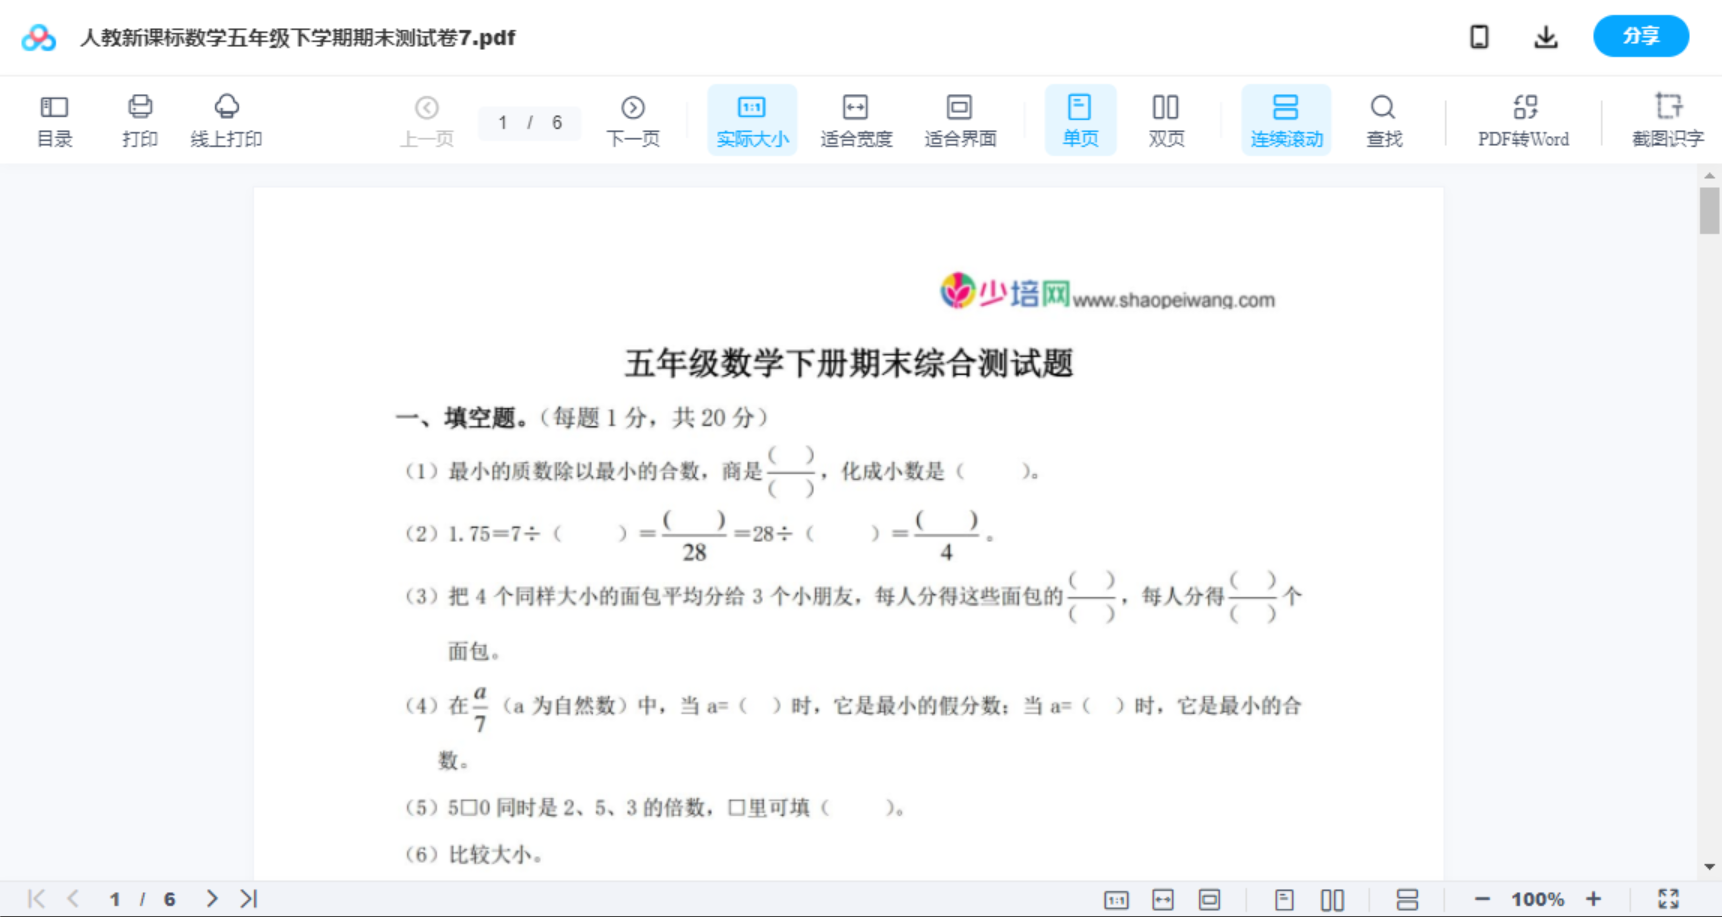The width and height of the screenshot is (1722, 917).
Task: Click the 分享 share button
Action: click(x=1640, y=35)
